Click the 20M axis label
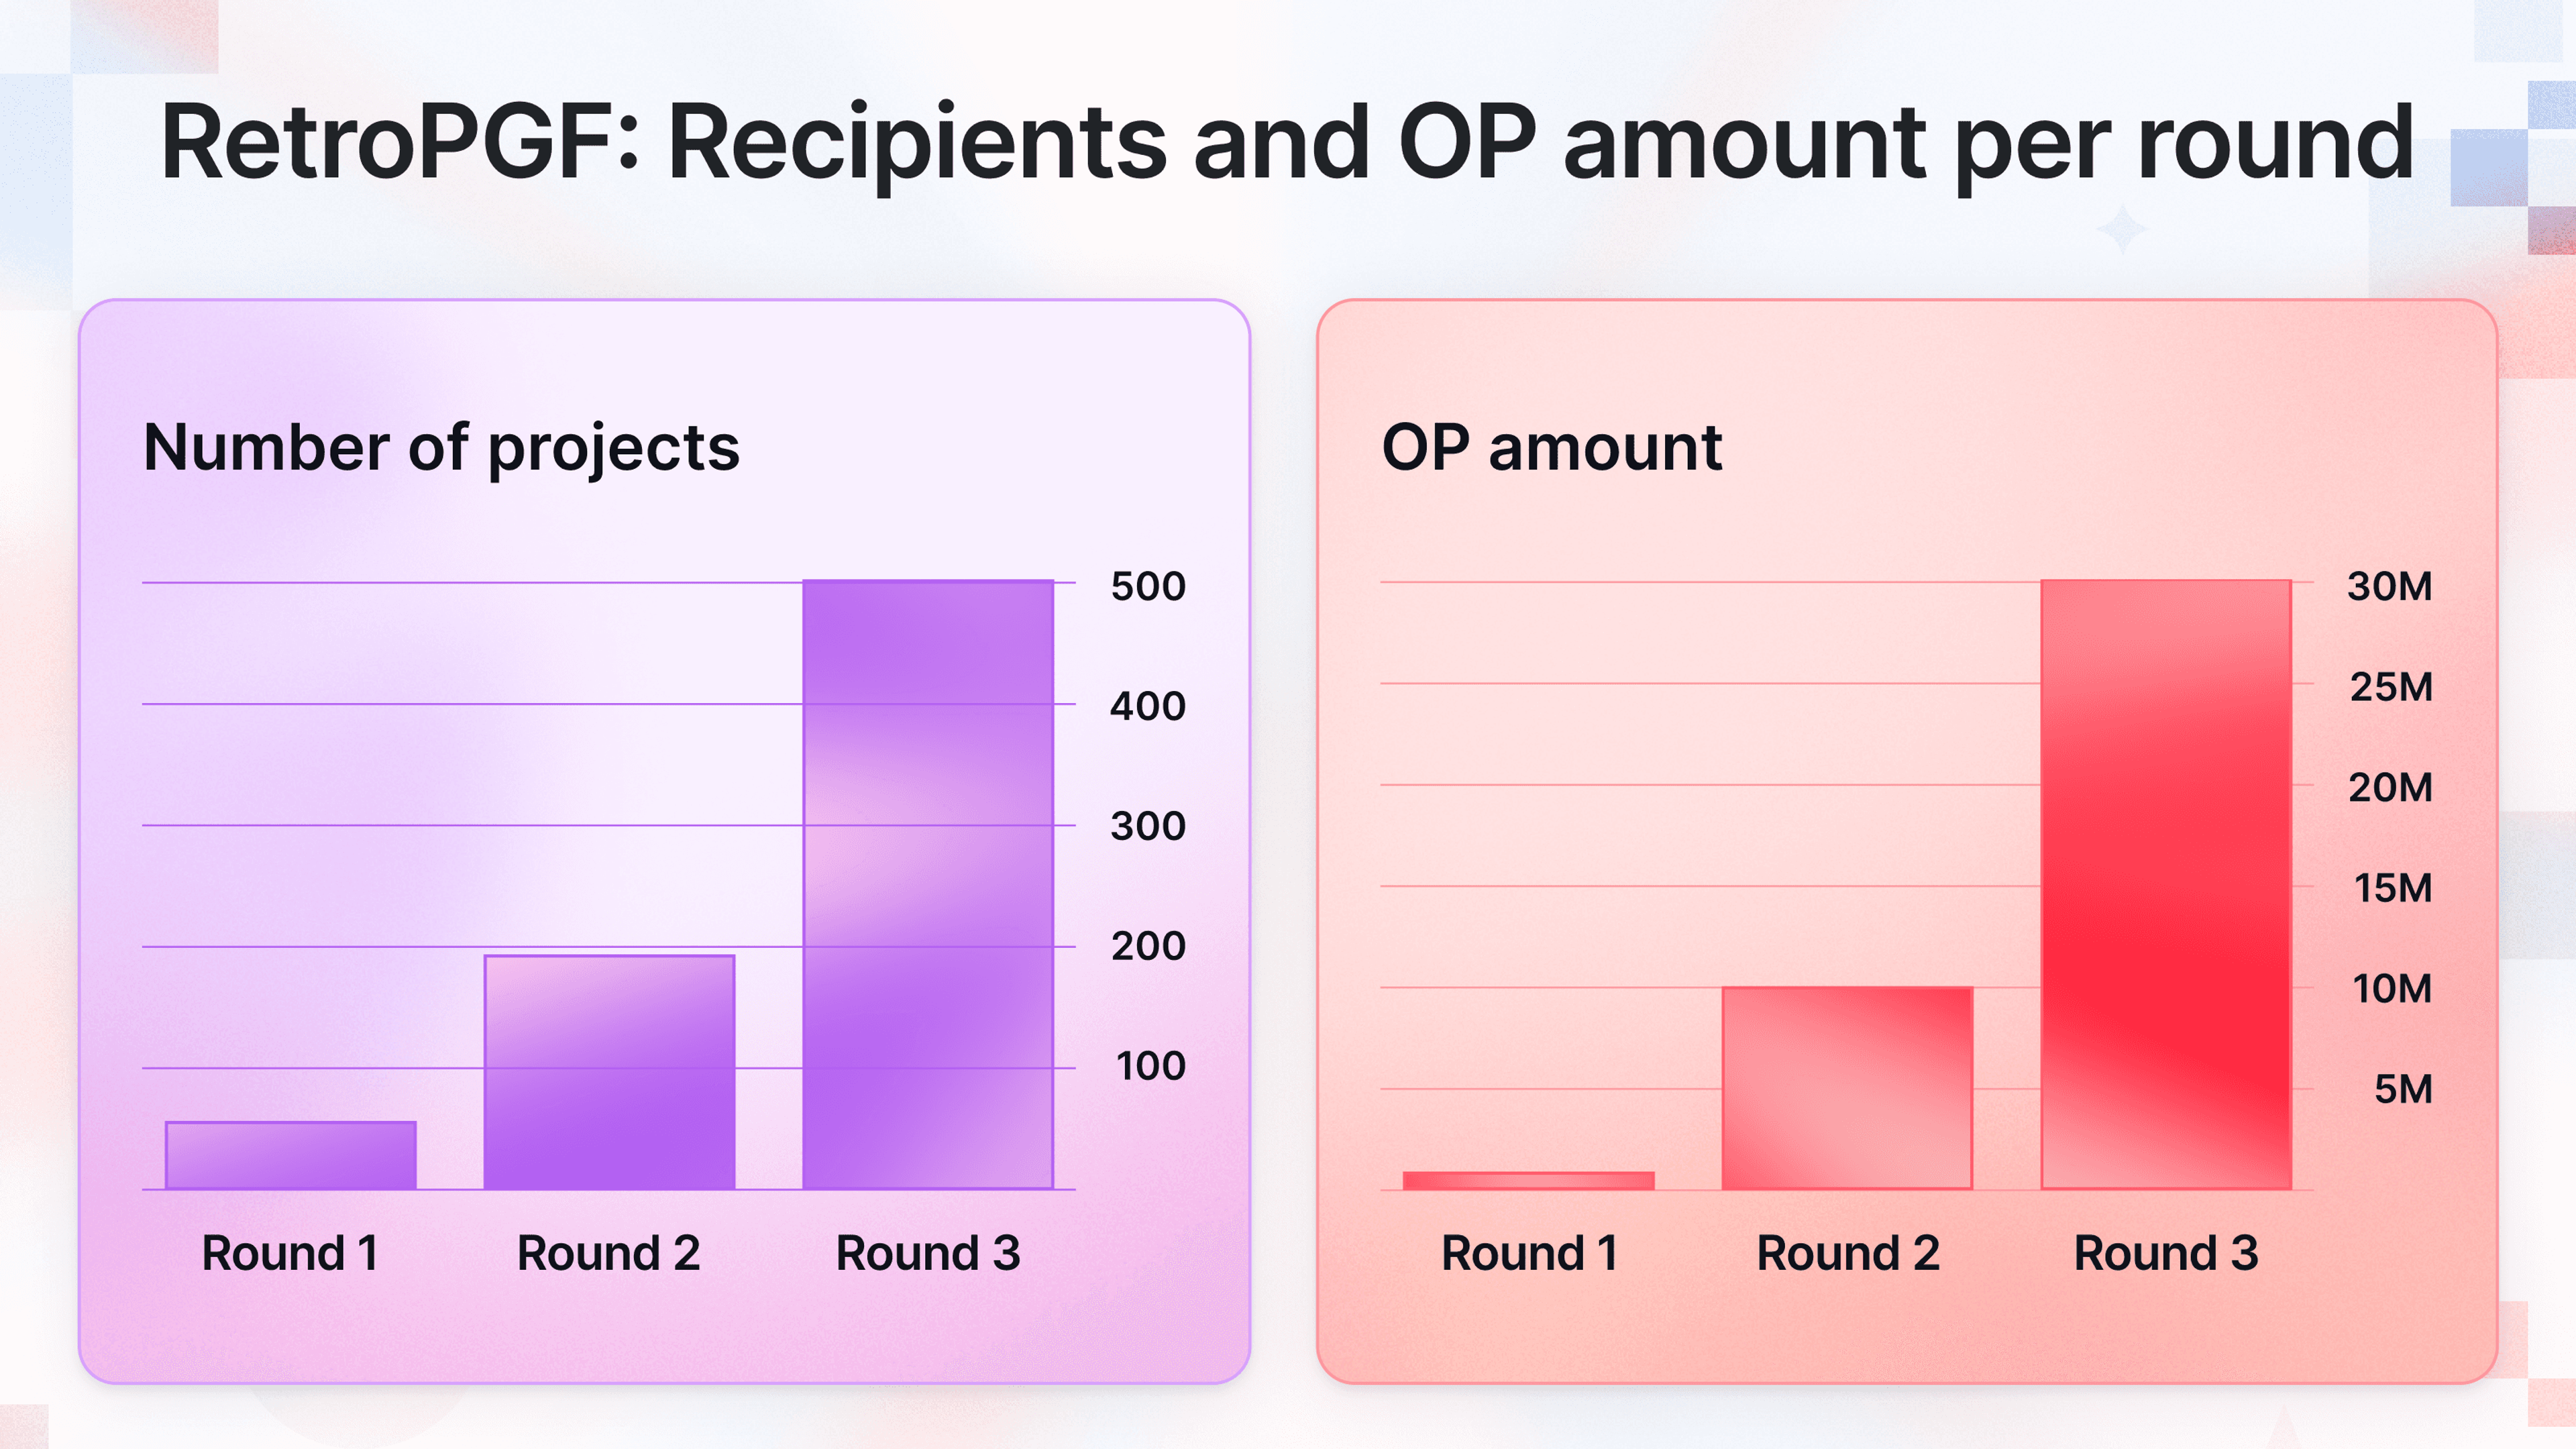Image resolution: width=2576 pixels, height=1449 pixels. [x=2391, y=788]
